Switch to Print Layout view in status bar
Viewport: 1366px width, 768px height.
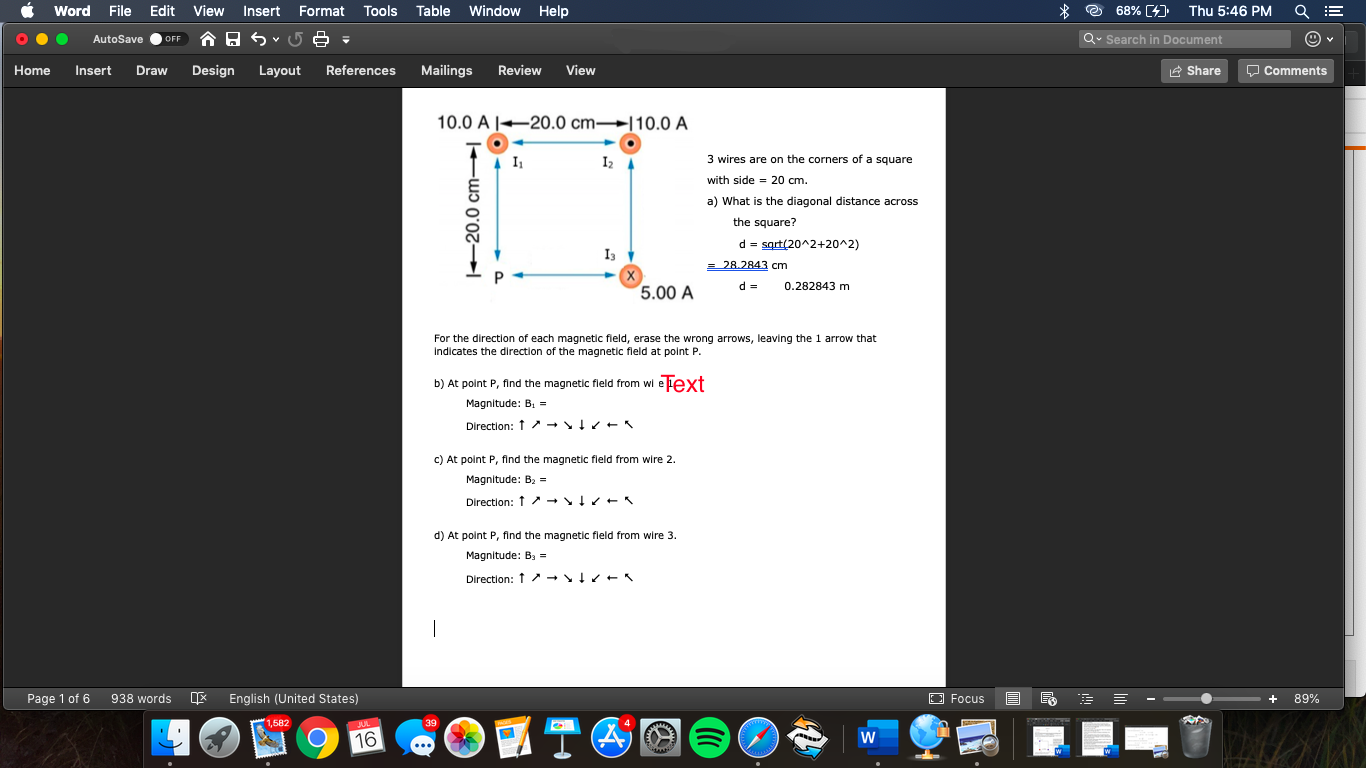pyautogui.click(x=1013, y=698)
